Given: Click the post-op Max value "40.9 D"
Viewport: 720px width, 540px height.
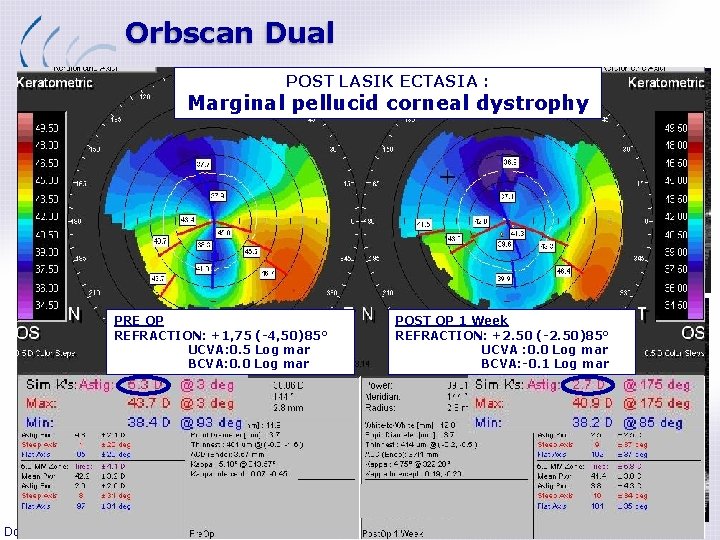Looking at the screenshot, I should (x=592, y=404).
